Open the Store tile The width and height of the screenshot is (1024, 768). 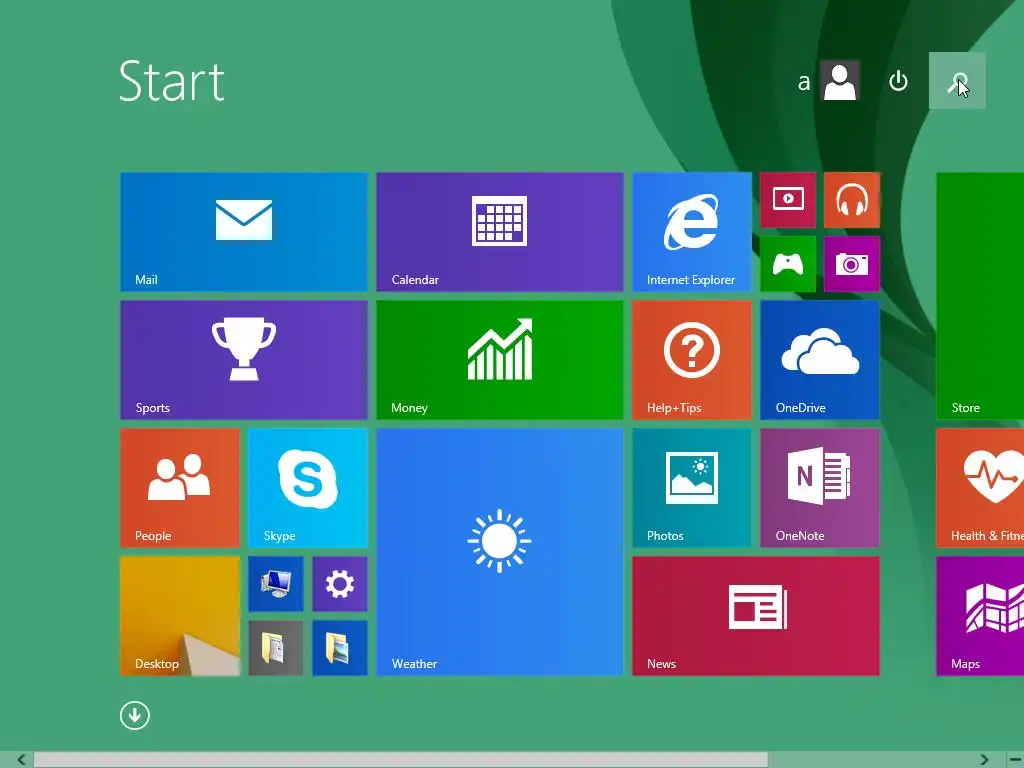point(980,296)
